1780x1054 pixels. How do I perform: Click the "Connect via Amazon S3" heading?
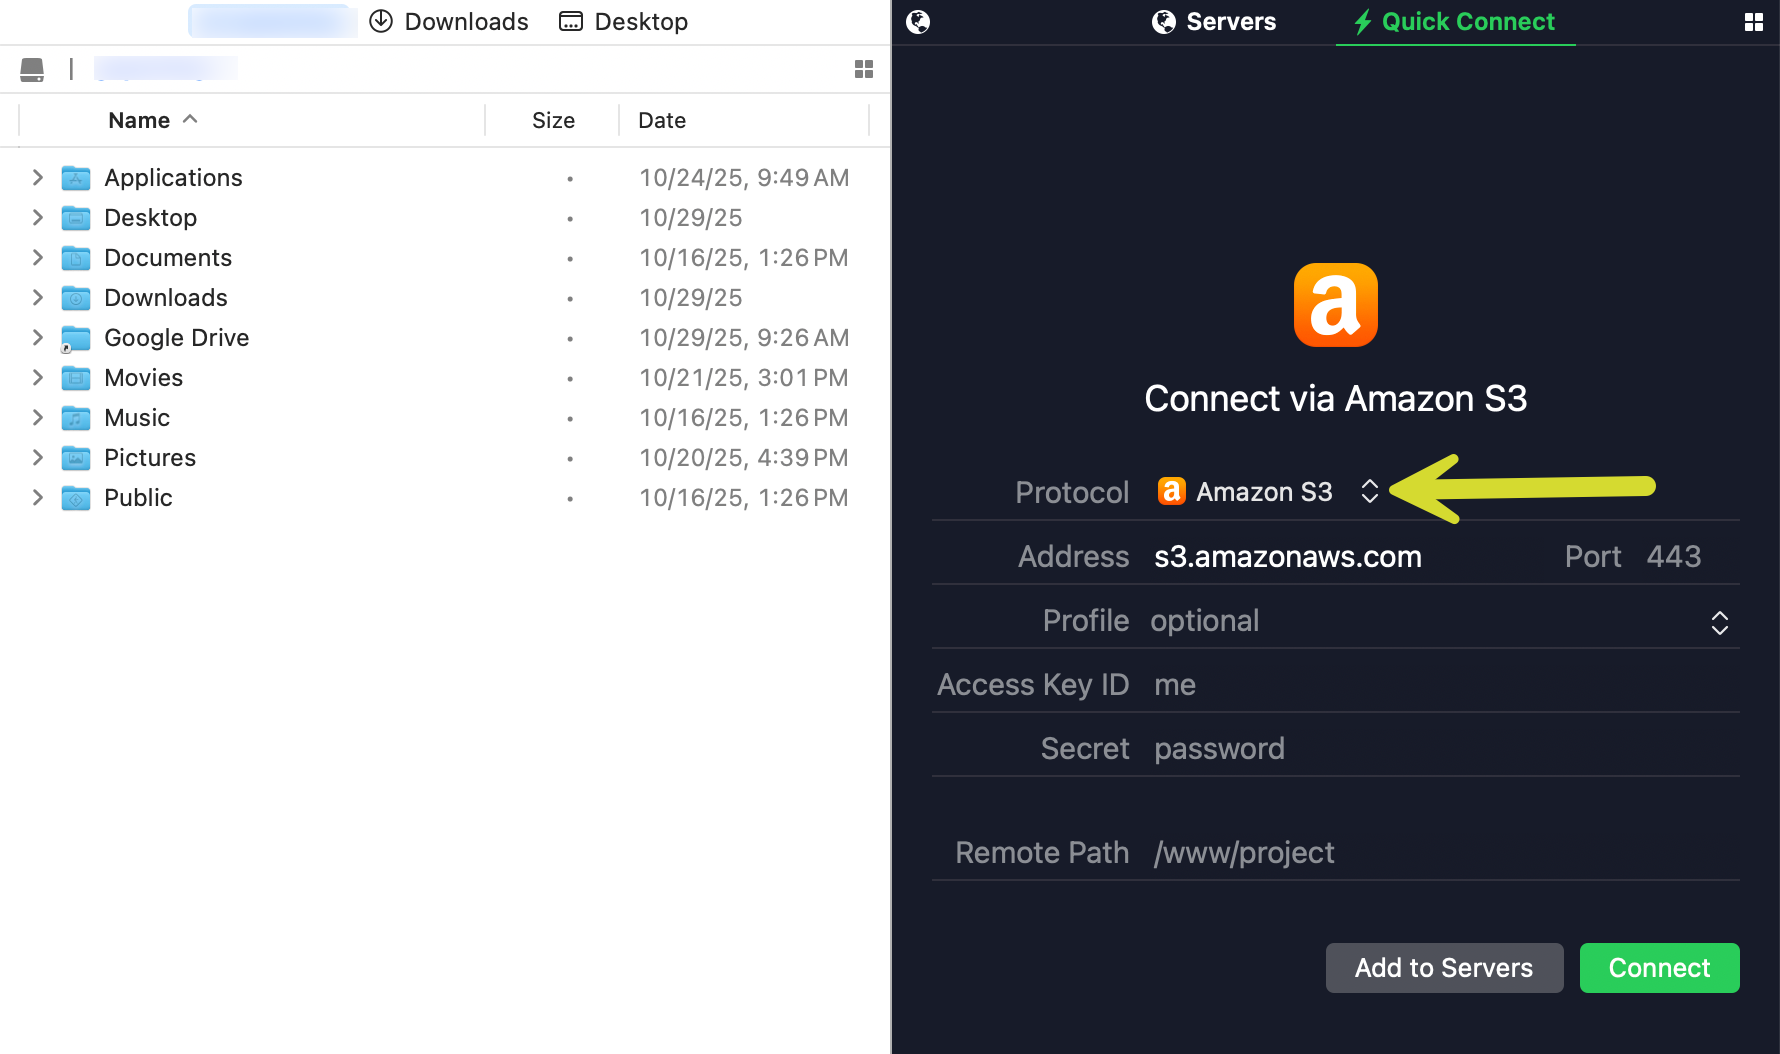(1336, 399)
